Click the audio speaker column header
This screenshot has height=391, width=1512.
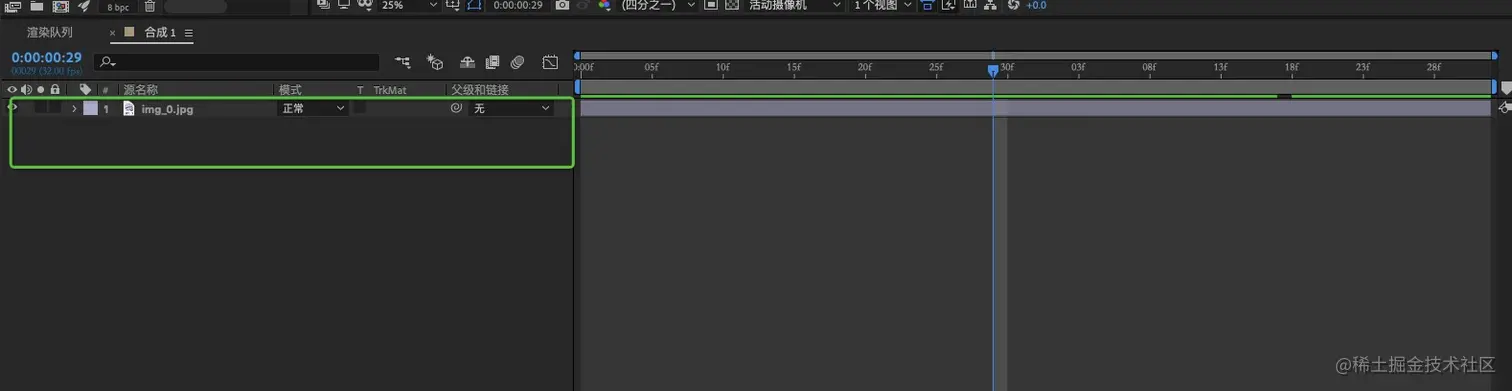pos(26,90)
